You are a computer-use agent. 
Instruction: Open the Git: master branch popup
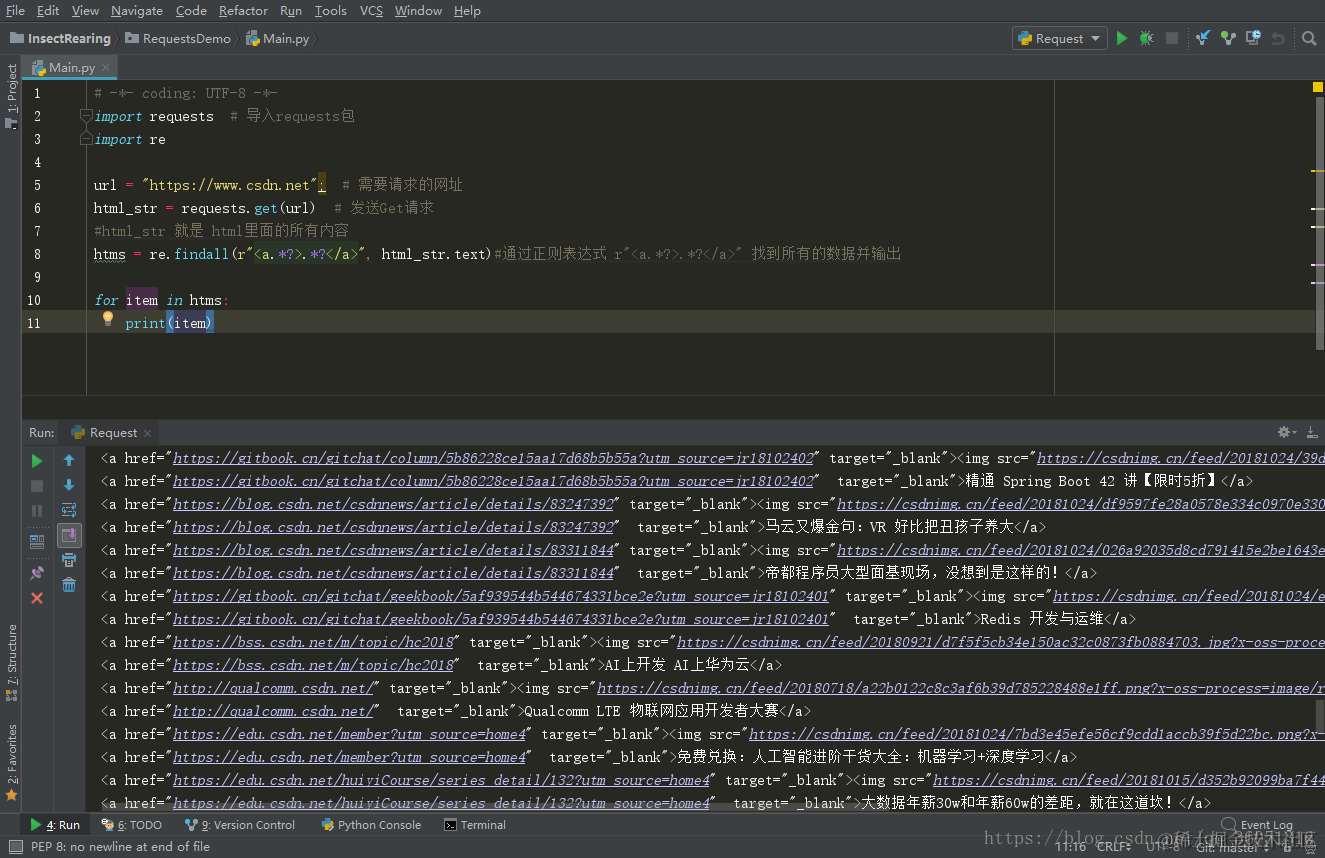click(1235, 847)
